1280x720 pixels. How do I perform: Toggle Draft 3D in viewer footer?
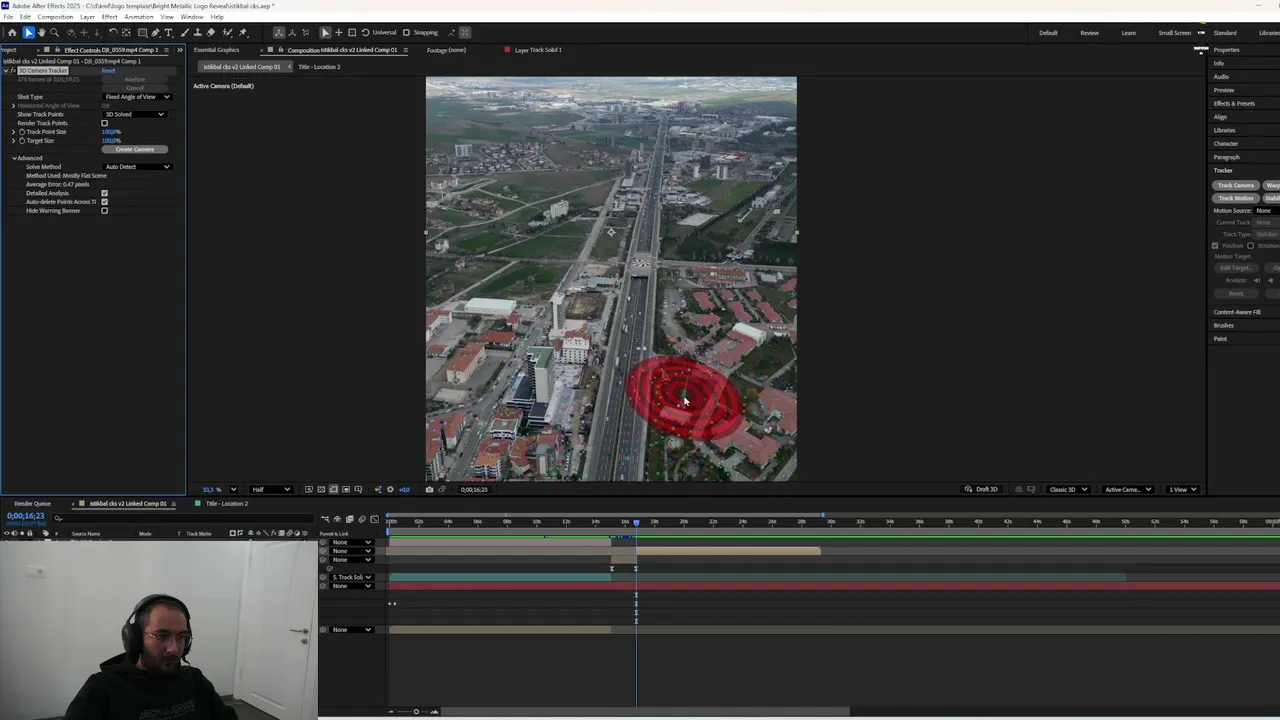pos(981,489)
